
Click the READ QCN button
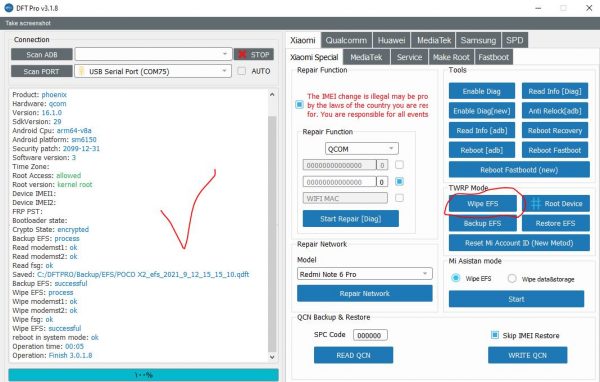point(353,355)
